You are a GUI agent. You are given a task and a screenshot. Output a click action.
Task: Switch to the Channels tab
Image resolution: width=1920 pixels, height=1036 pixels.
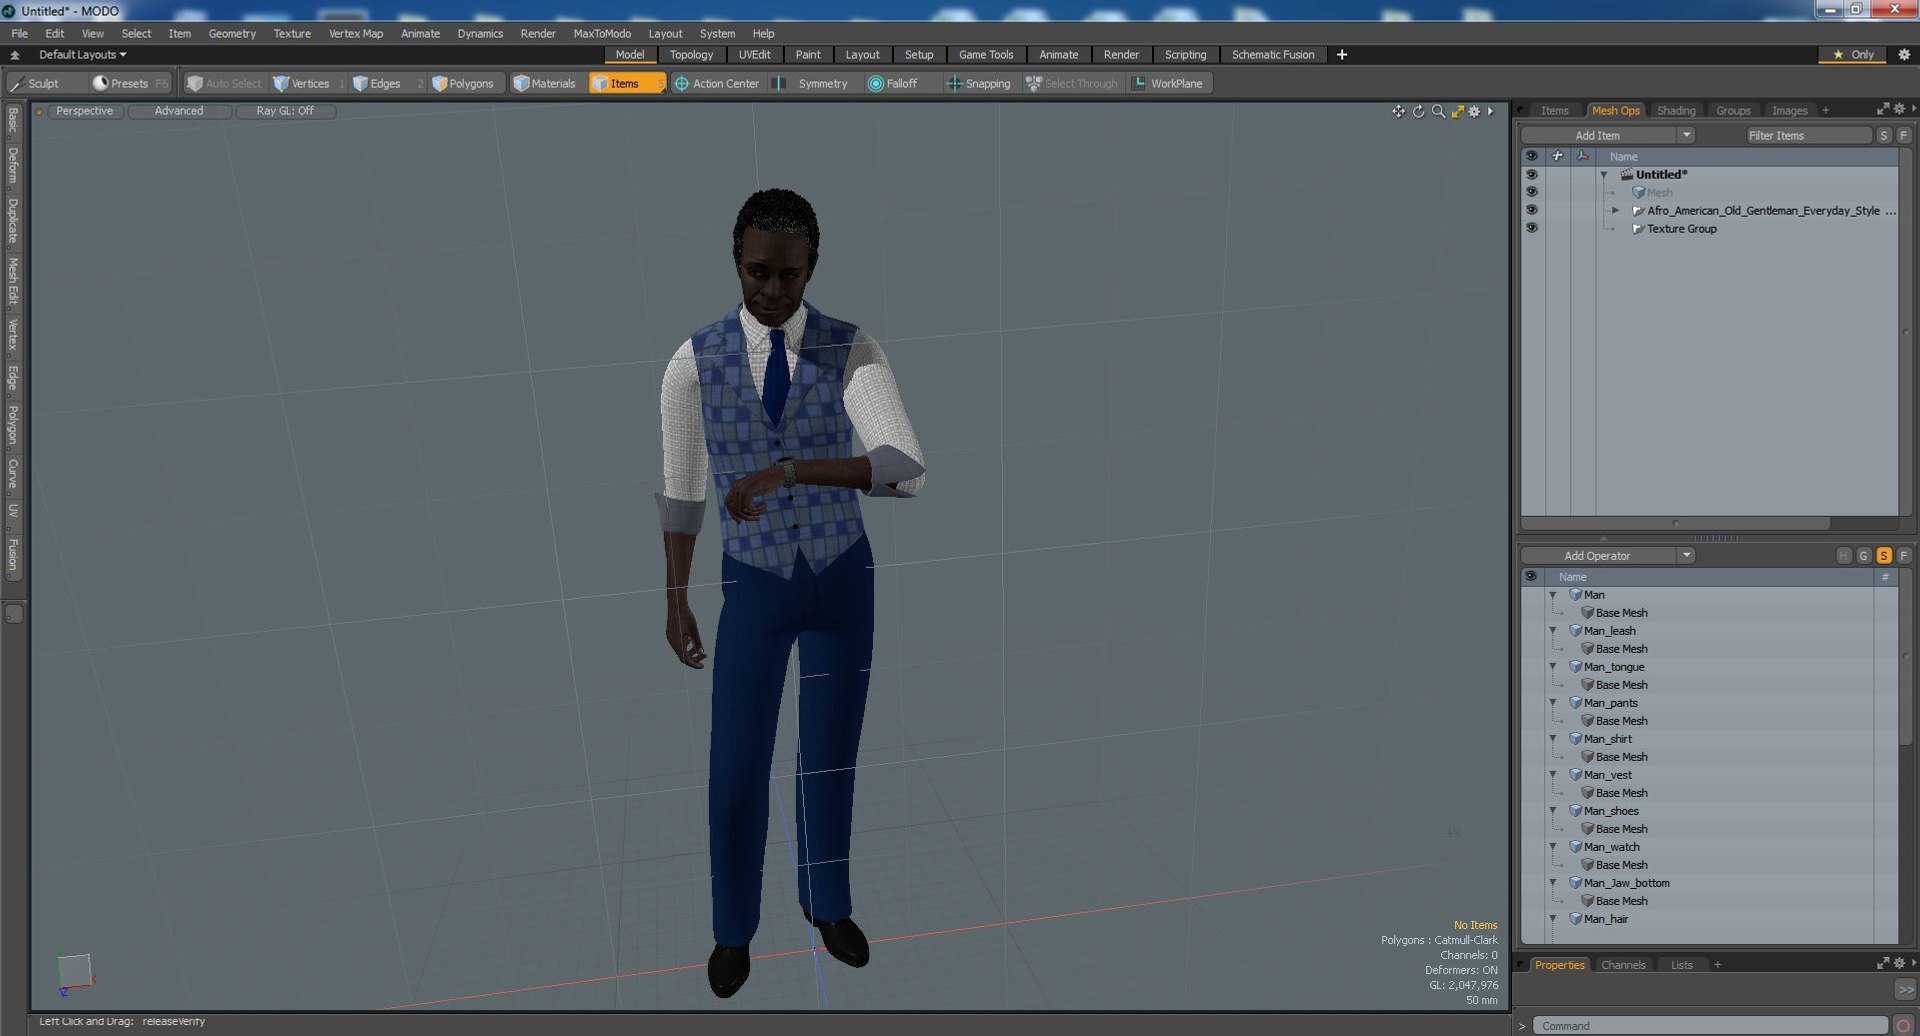pyautogui.click(x=1623, y=965)
